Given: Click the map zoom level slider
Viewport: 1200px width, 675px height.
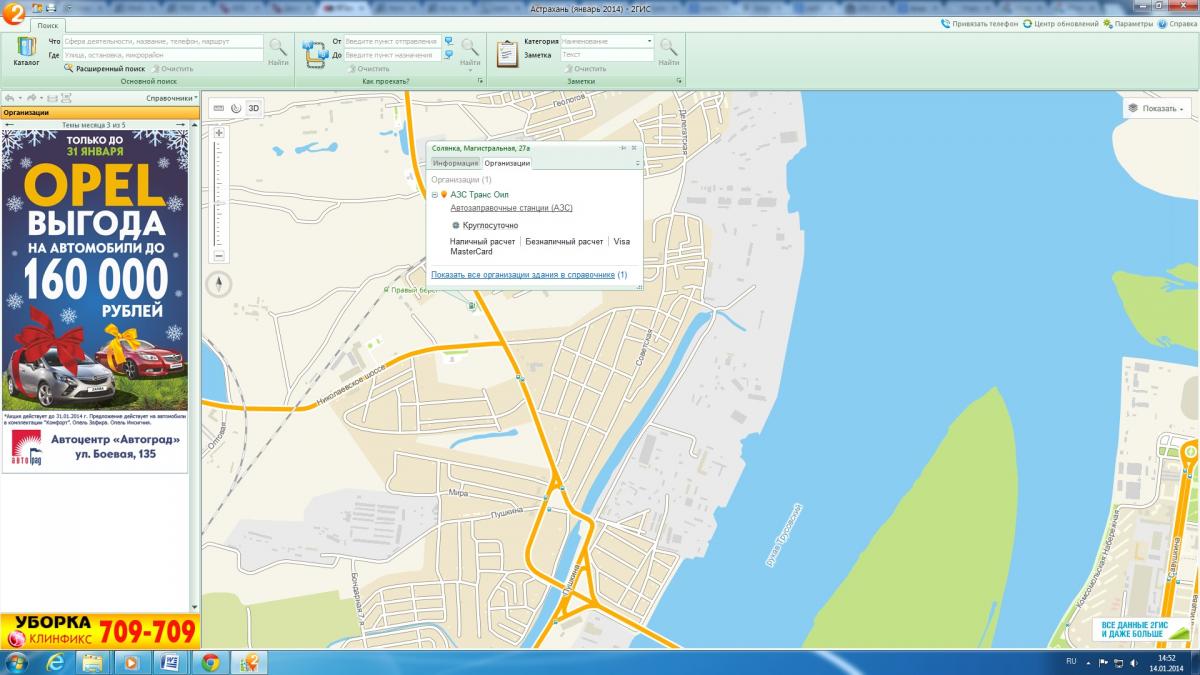Looking at the screenshot, I should (x=219, y=194).
